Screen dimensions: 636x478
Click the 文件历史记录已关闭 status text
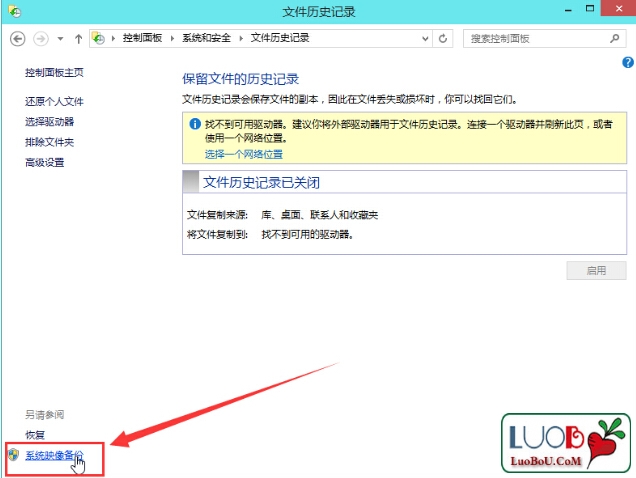(x=261, y=183)
